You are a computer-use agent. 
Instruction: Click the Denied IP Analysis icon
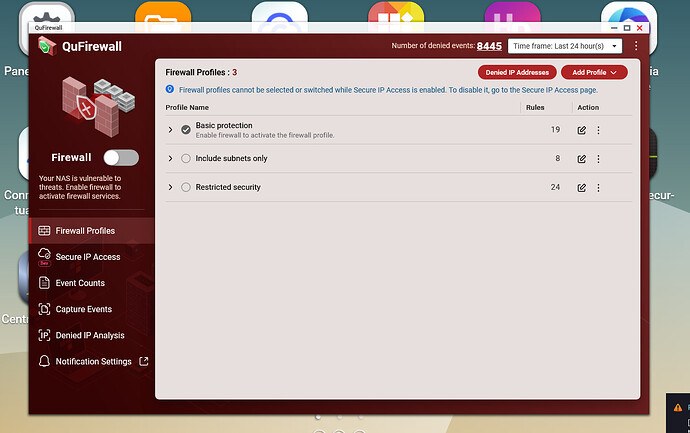(44, 335)
